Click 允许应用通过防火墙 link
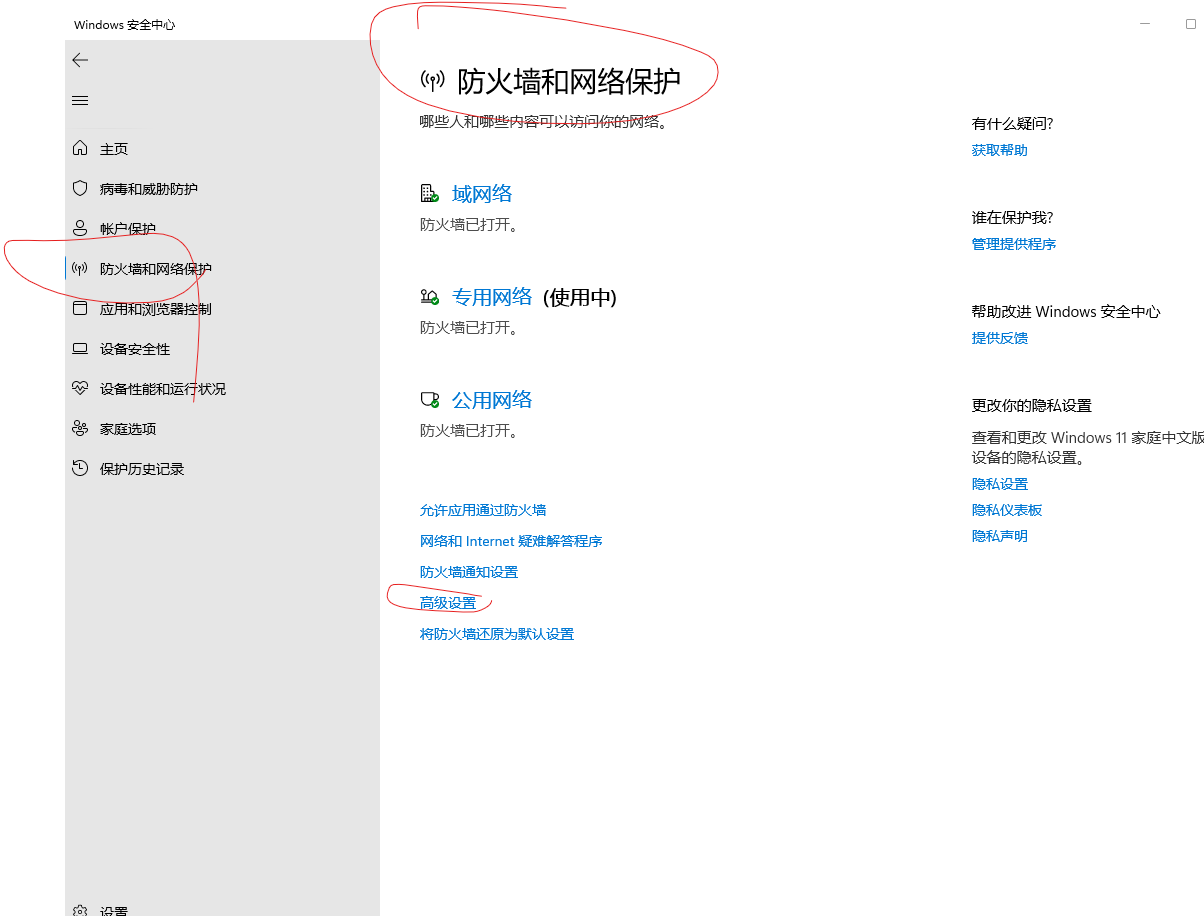 click(x=483, y=510)
